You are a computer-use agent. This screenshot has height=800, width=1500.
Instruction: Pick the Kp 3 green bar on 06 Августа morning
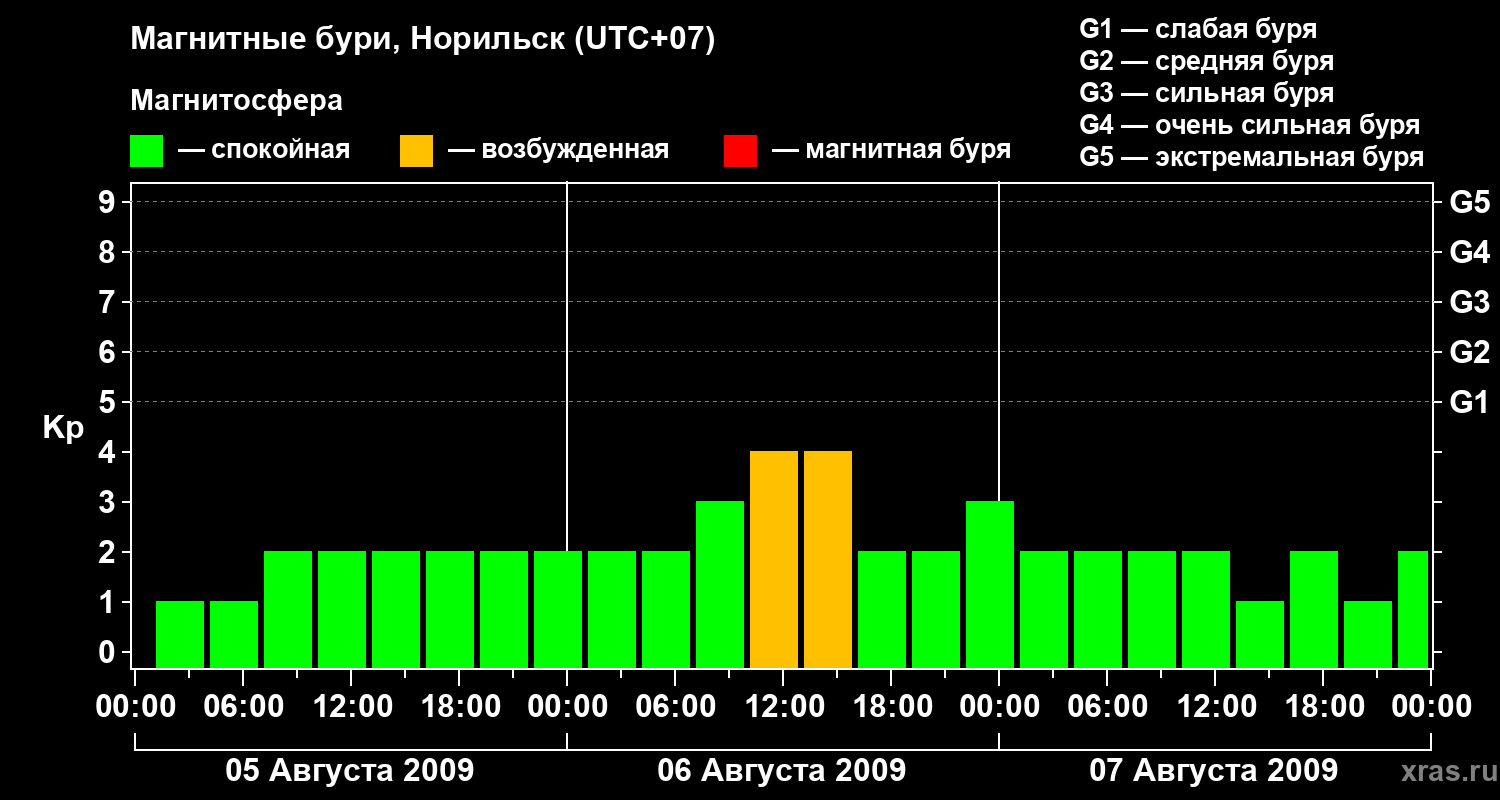[x=720, y=584]
